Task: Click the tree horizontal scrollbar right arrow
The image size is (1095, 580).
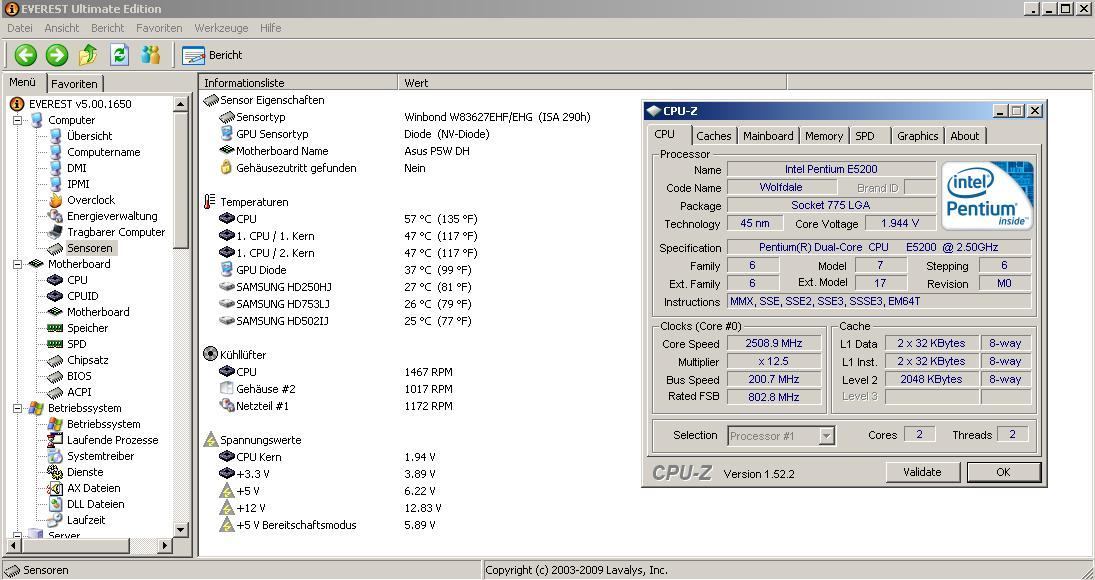Action: click(165, 545)
